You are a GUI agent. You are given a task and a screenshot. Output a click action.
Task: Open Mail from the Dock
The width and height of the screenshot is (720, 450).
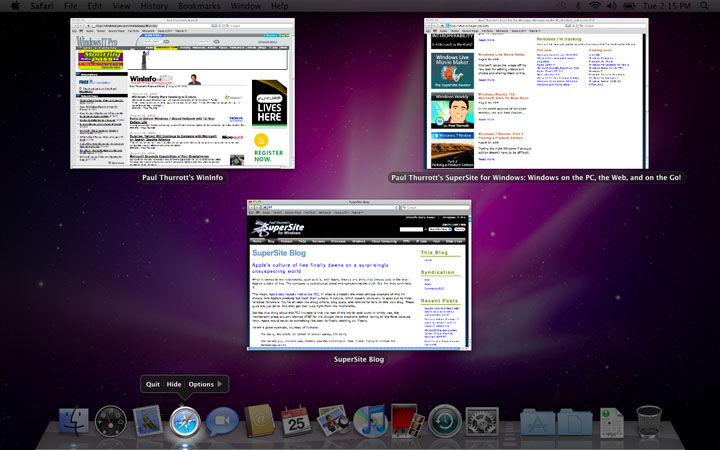coord(147,420)
